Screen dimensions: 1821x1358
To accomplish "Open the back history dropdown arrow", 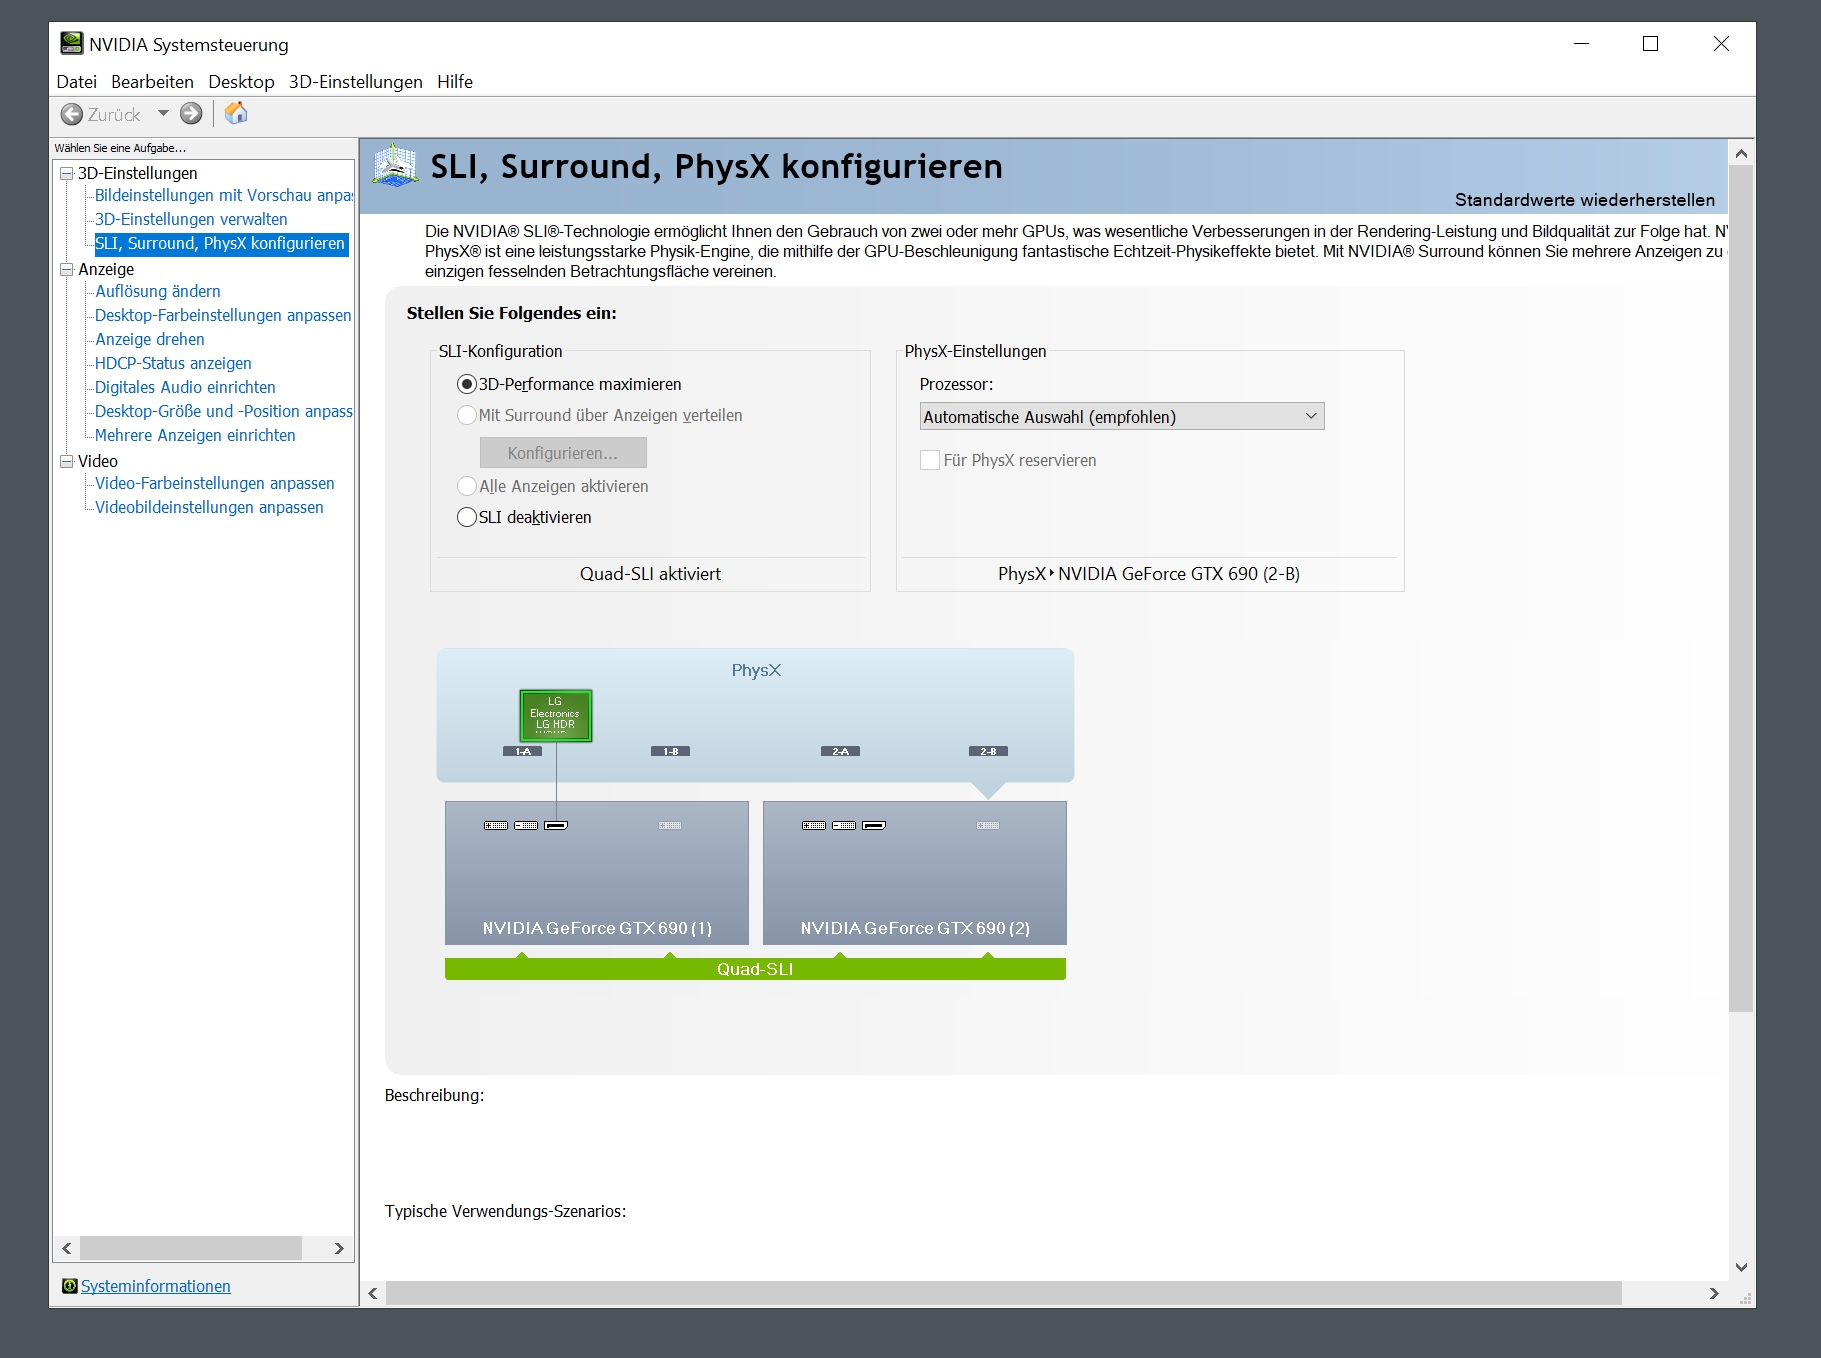I will tap(163, 113).
